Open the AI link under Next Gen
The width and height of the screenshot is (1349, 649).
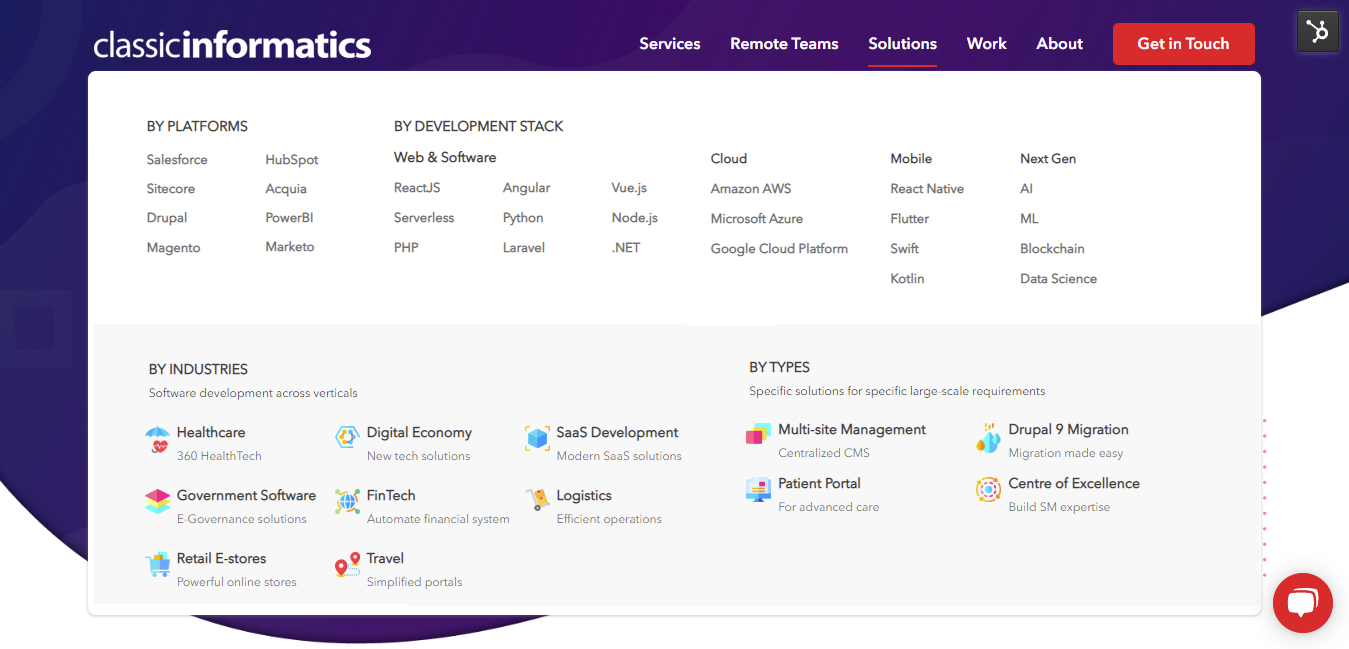pyautogui.click(x=1026, y=189)
